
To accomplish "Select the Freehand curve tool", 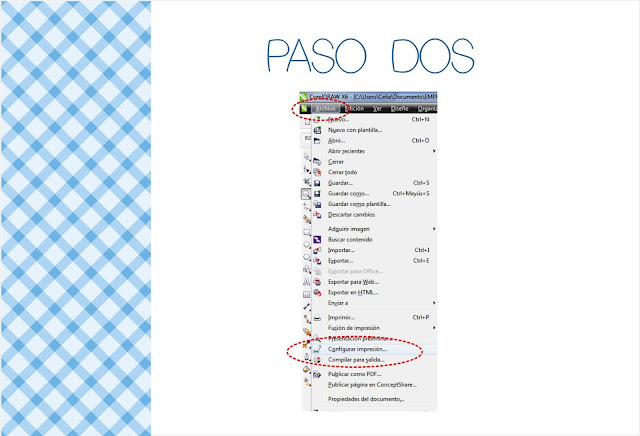I will click(306, 207).
